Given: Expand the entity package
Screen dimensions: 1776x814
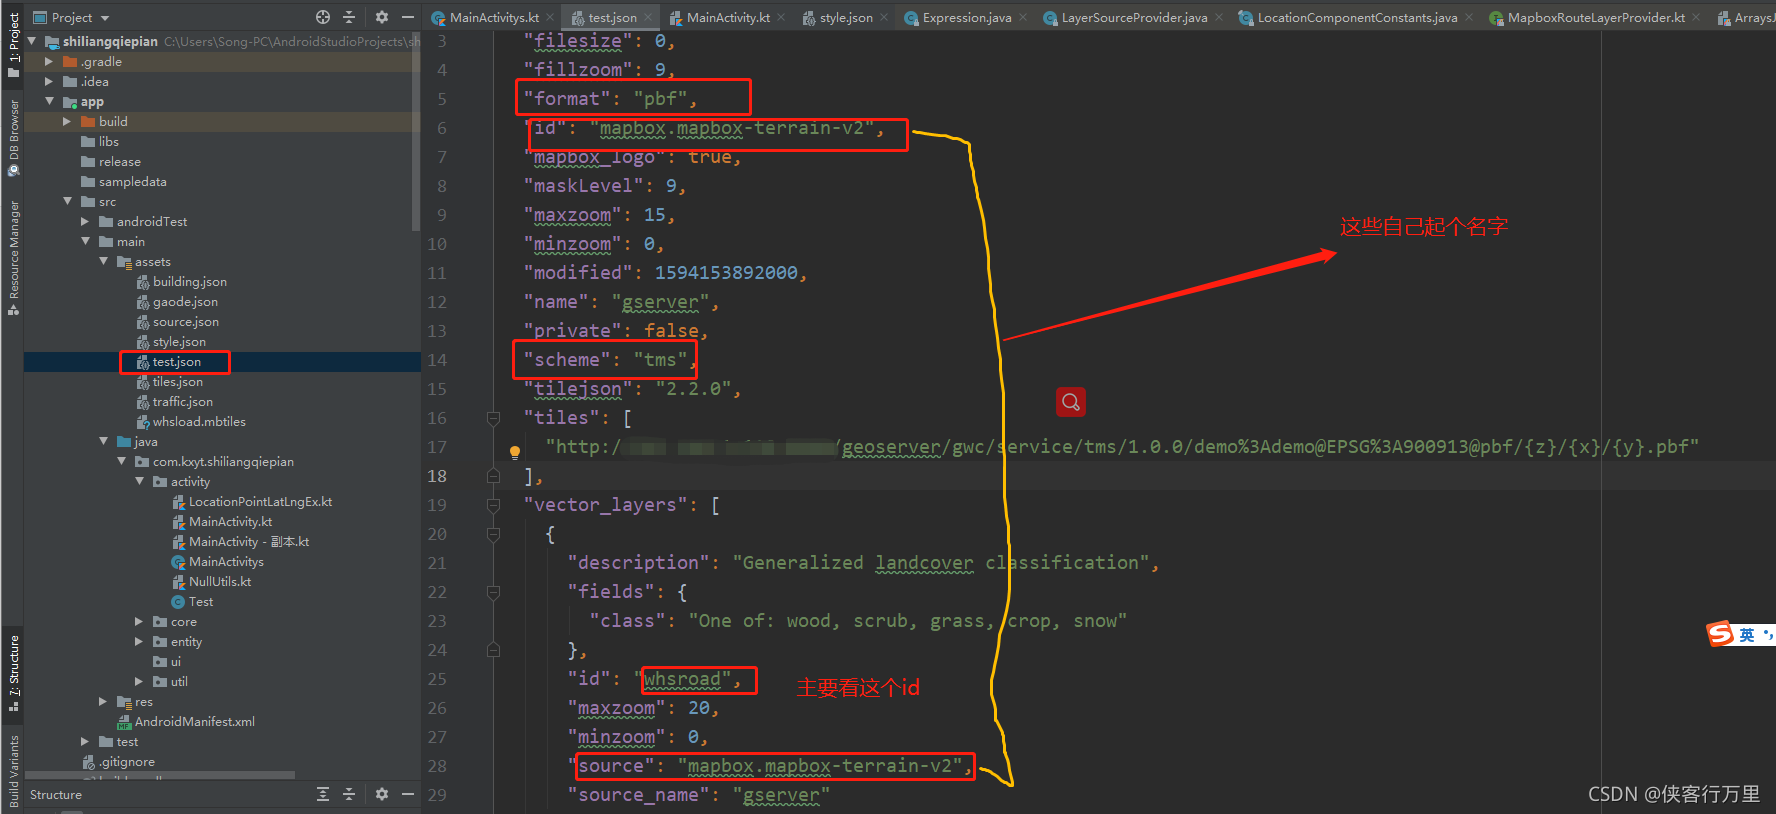Looking at the screenshot, I should tap(139, 641).
